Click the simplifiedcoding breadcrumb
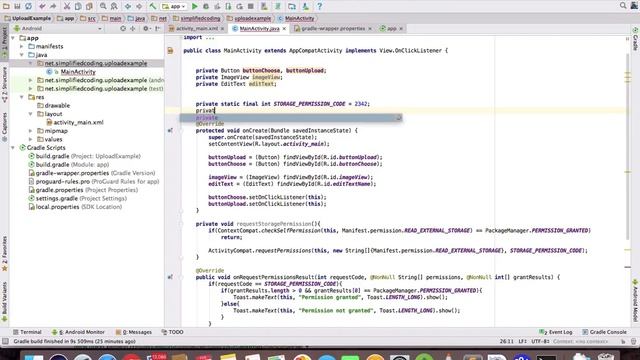 click(197, 18)
